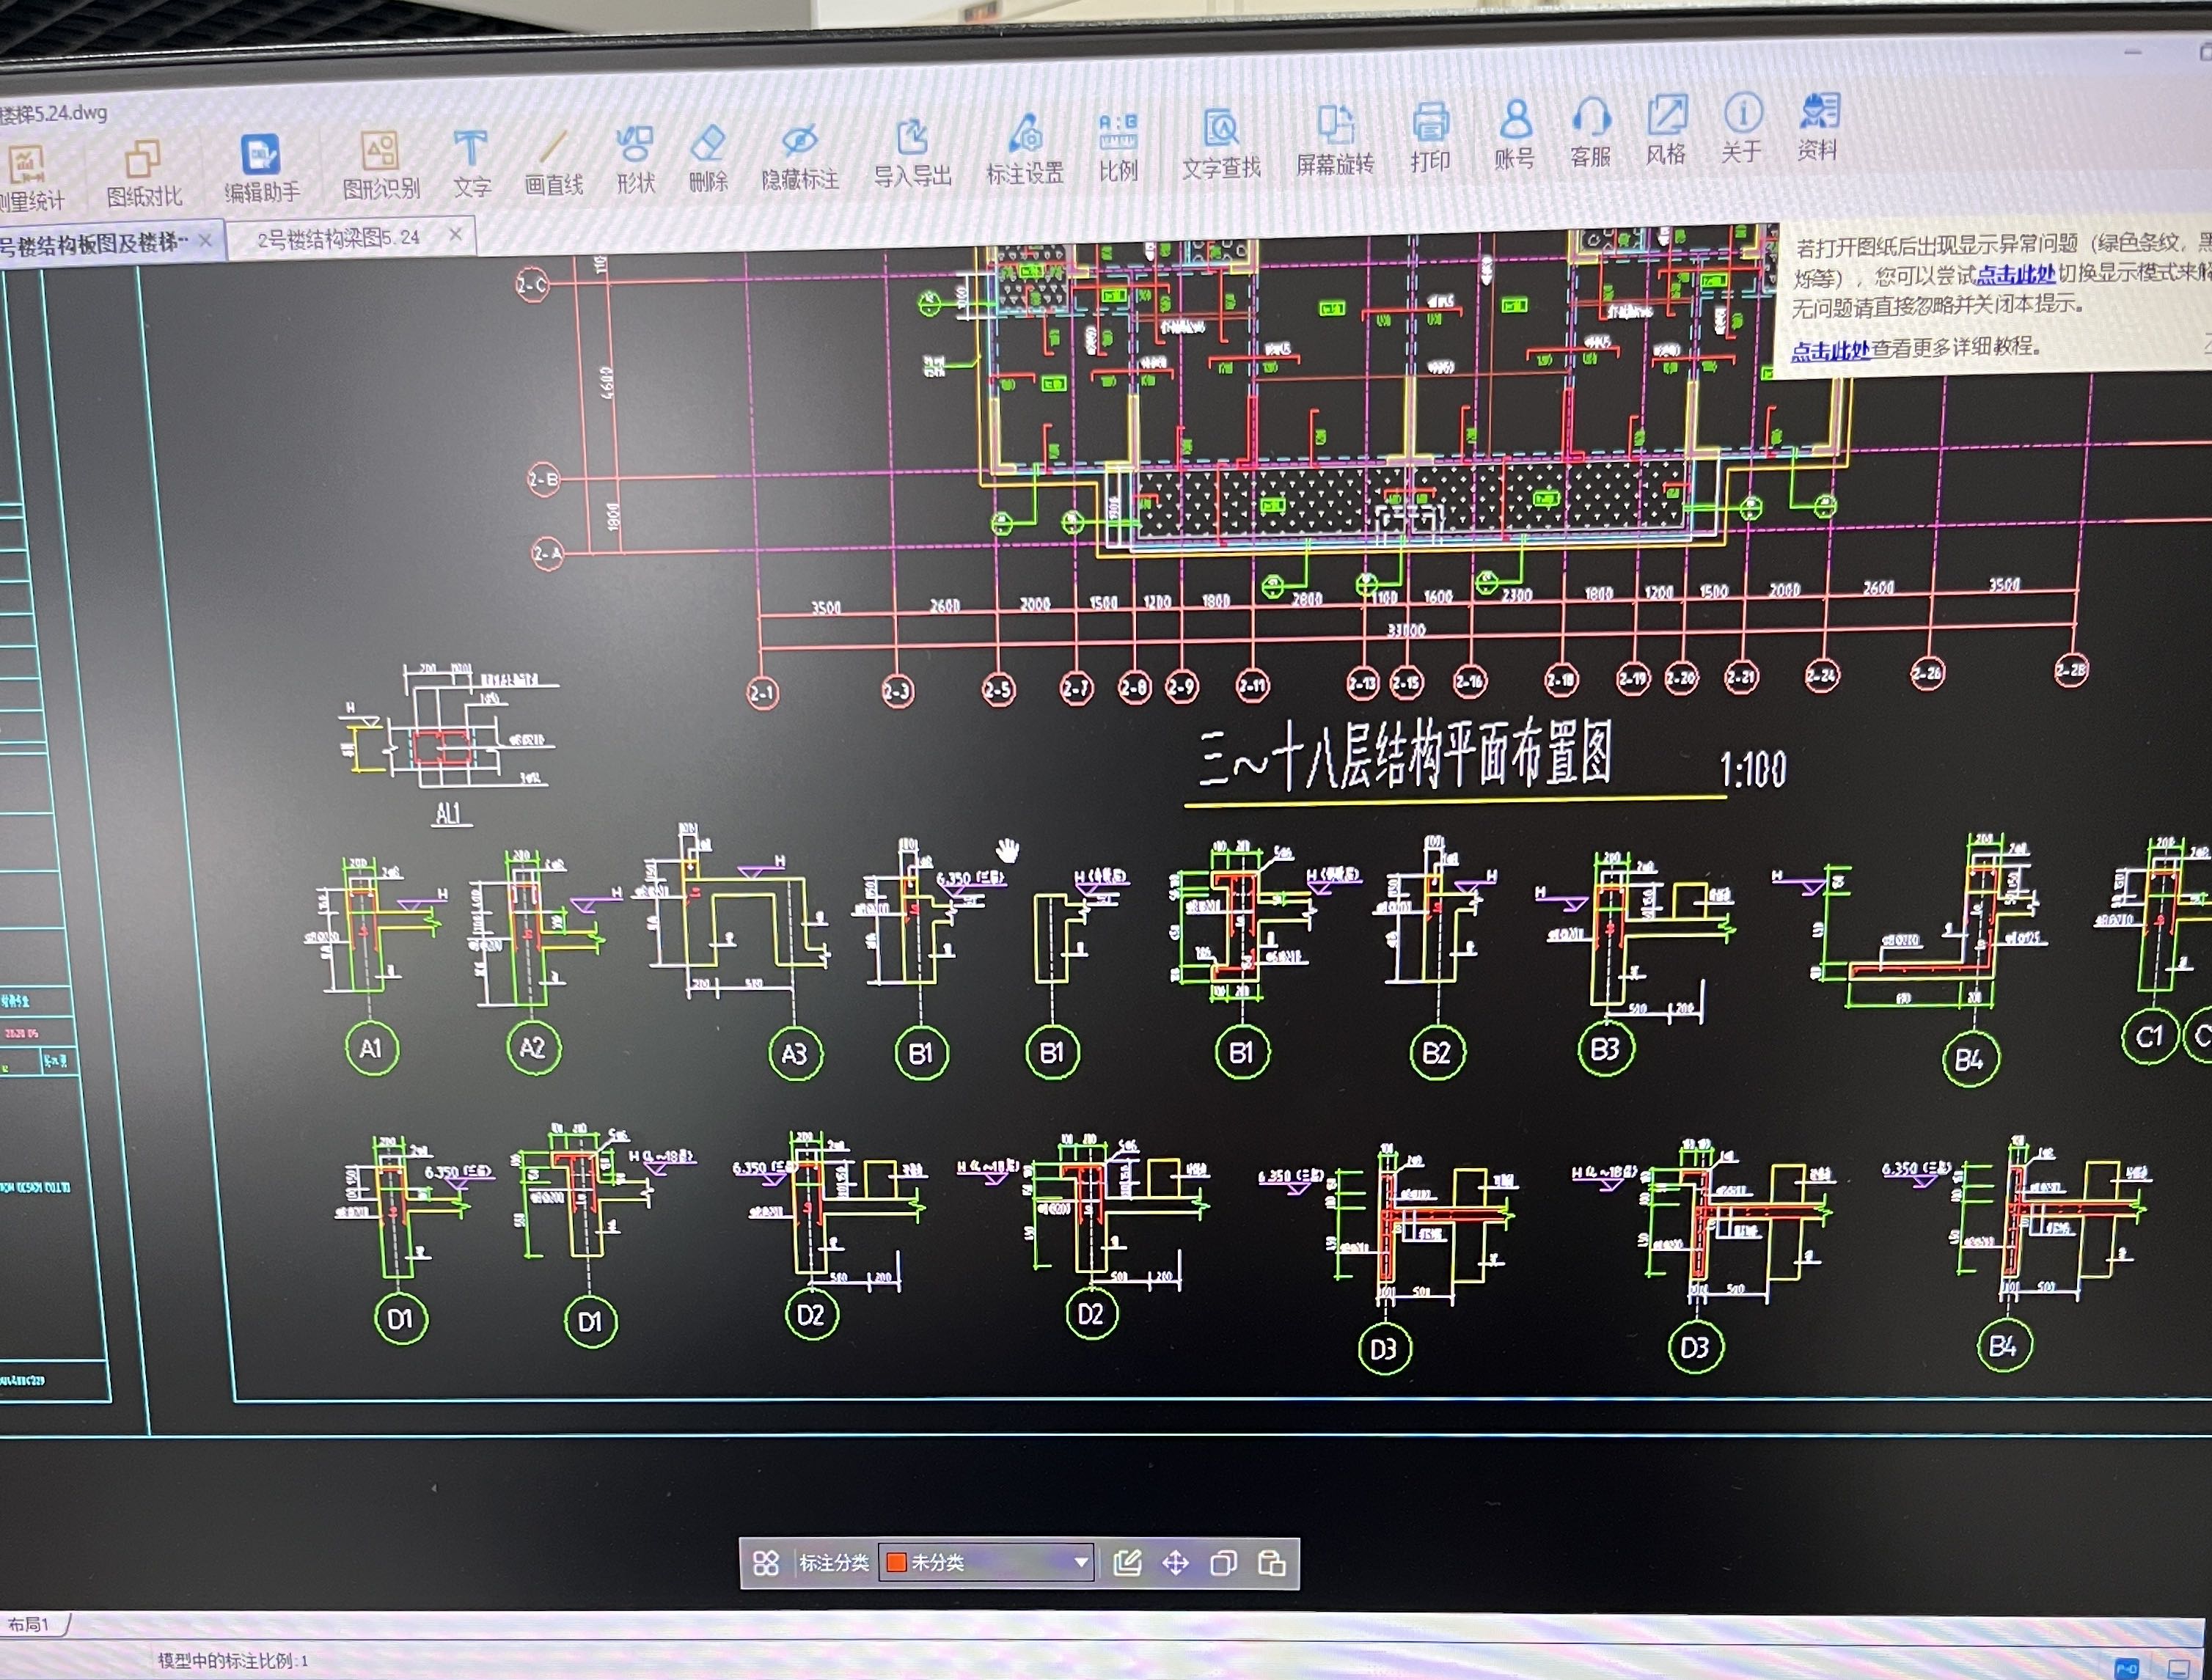The width and height of the screenshot is (2212, 1680).
Task: Click the 33800 overall dimension text
Action: pyautogui.click(x=1406, y=630)
